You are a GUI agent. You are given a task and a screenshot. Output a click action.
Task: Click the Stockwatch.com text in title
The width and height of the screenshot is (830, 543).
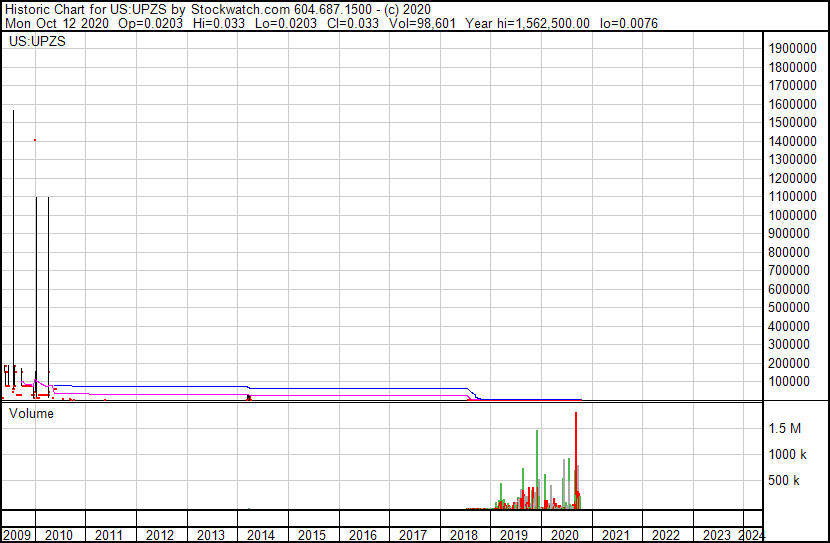tap(240, 10)
